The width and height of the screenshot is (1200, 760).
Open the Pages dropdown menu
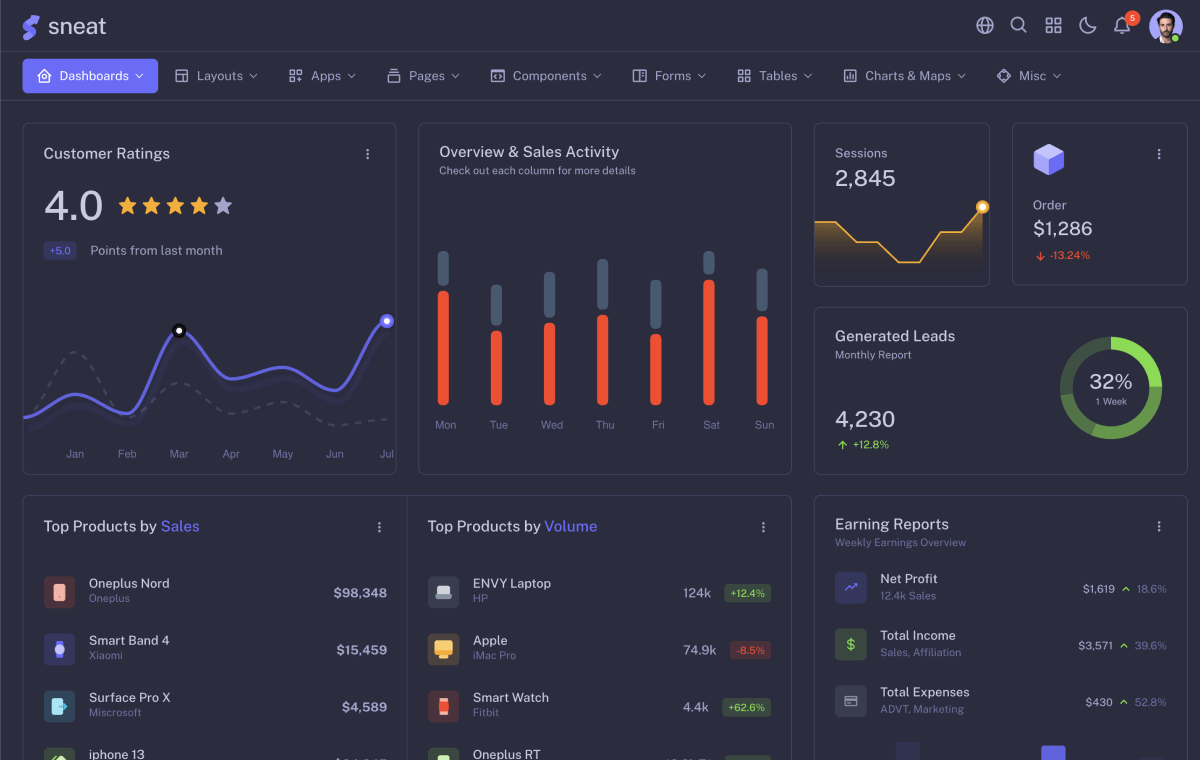click(x=423, y=75)
